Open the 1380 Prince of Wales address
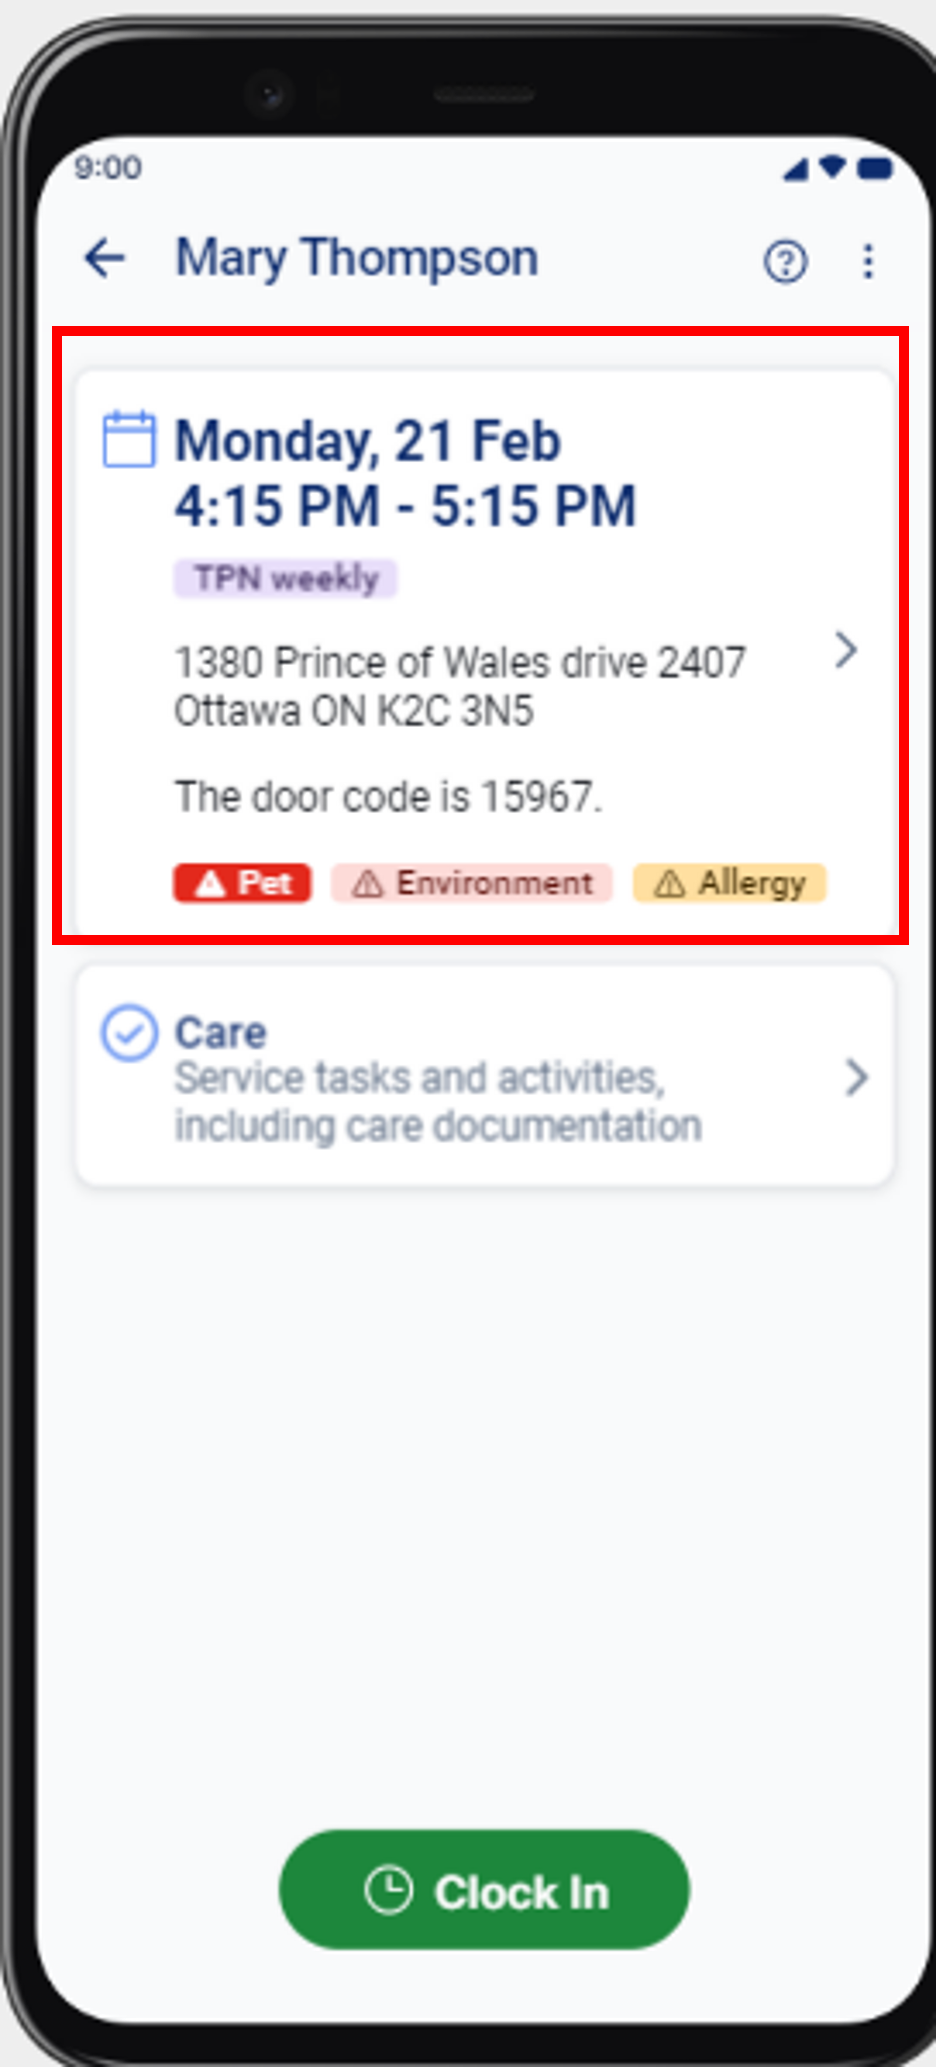The image size is (936, 2067). tap(460, 686)
